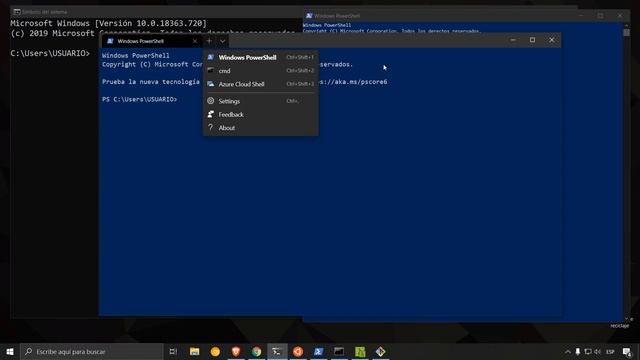This screenshot has width=640, height=360.
Task: Collapse the new-tab dropdown chevron
Action: pyautogui.click(x=222, y=41)
